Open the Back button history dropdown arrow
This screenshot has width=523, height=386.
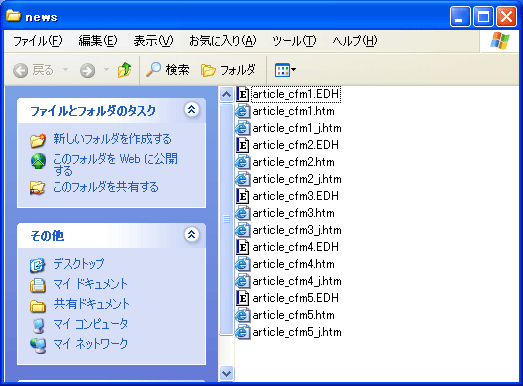click(x=65, y=70)
